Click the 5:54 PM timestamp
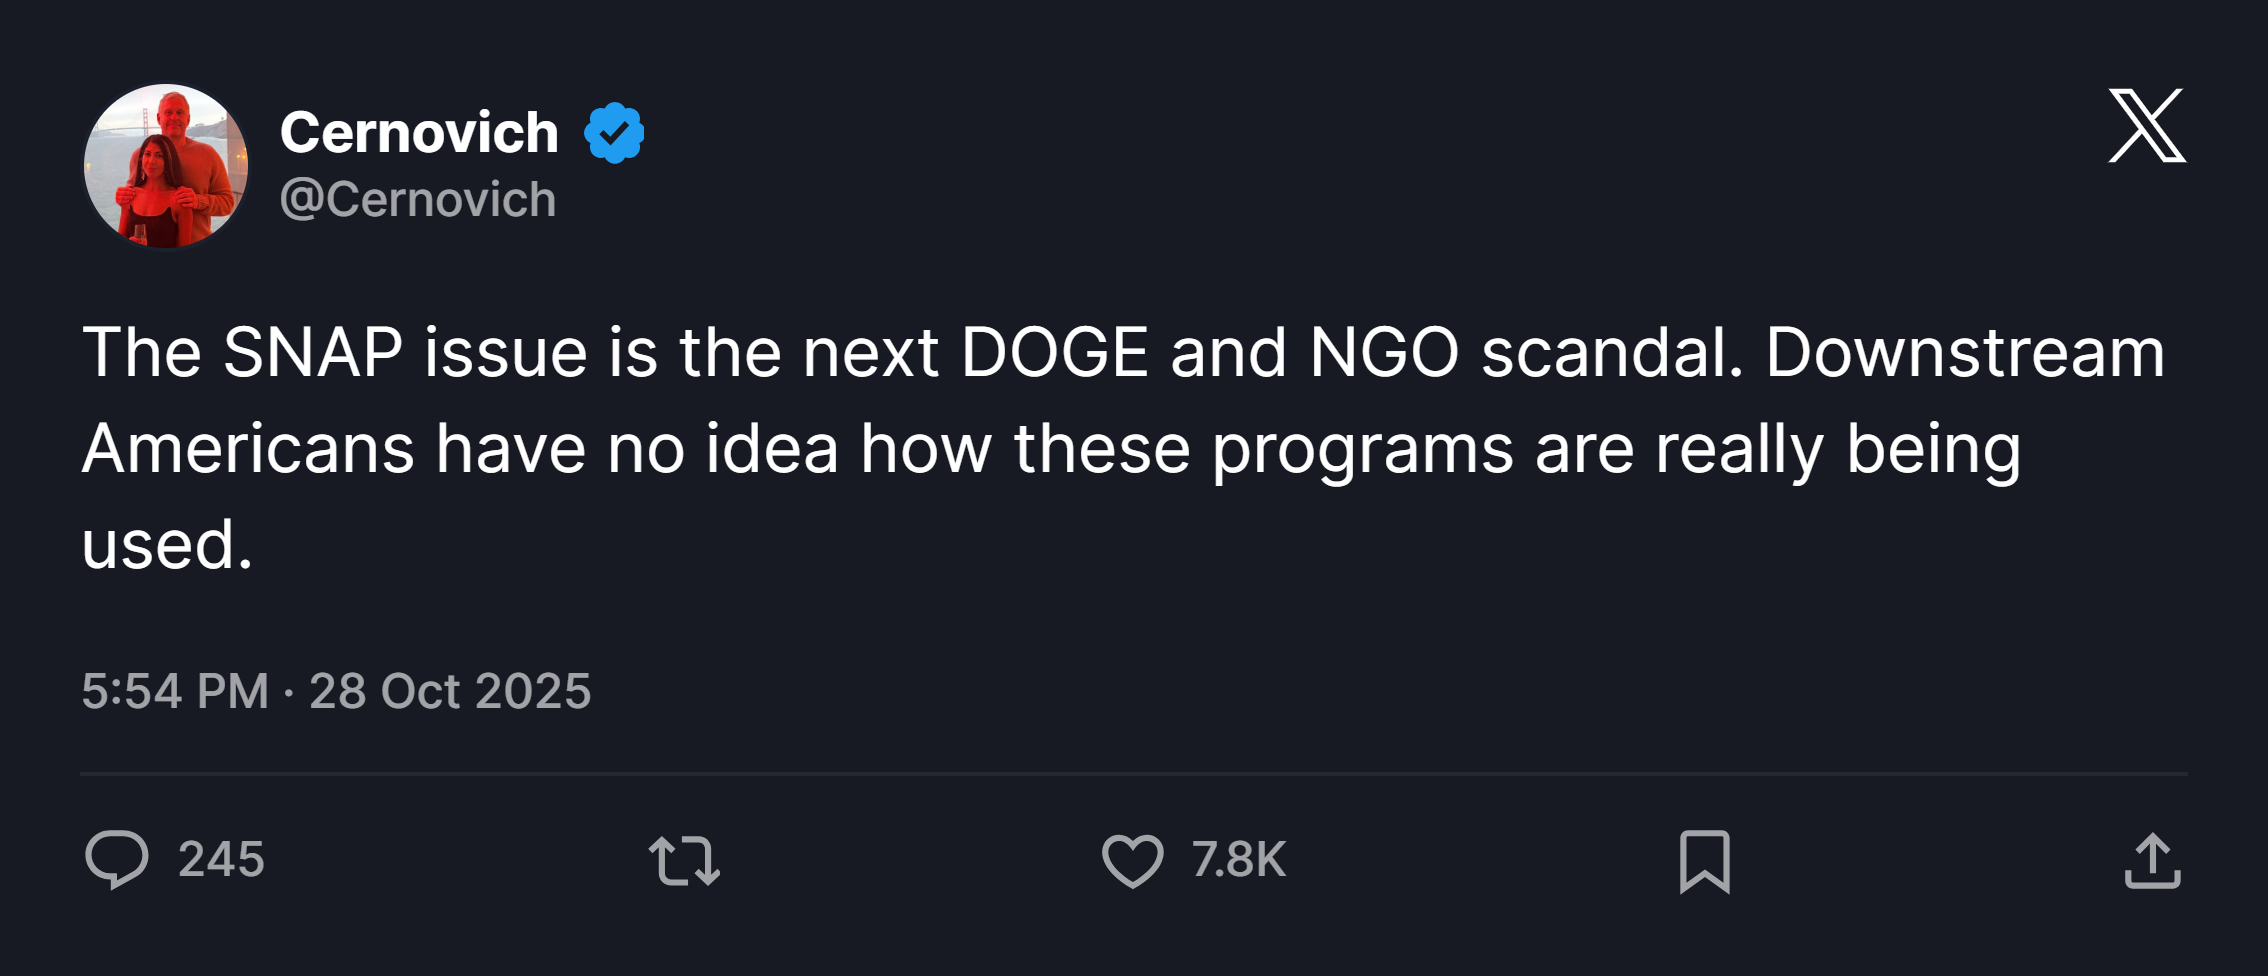Viewport: 2268px width, 976px height. (175, 691)
